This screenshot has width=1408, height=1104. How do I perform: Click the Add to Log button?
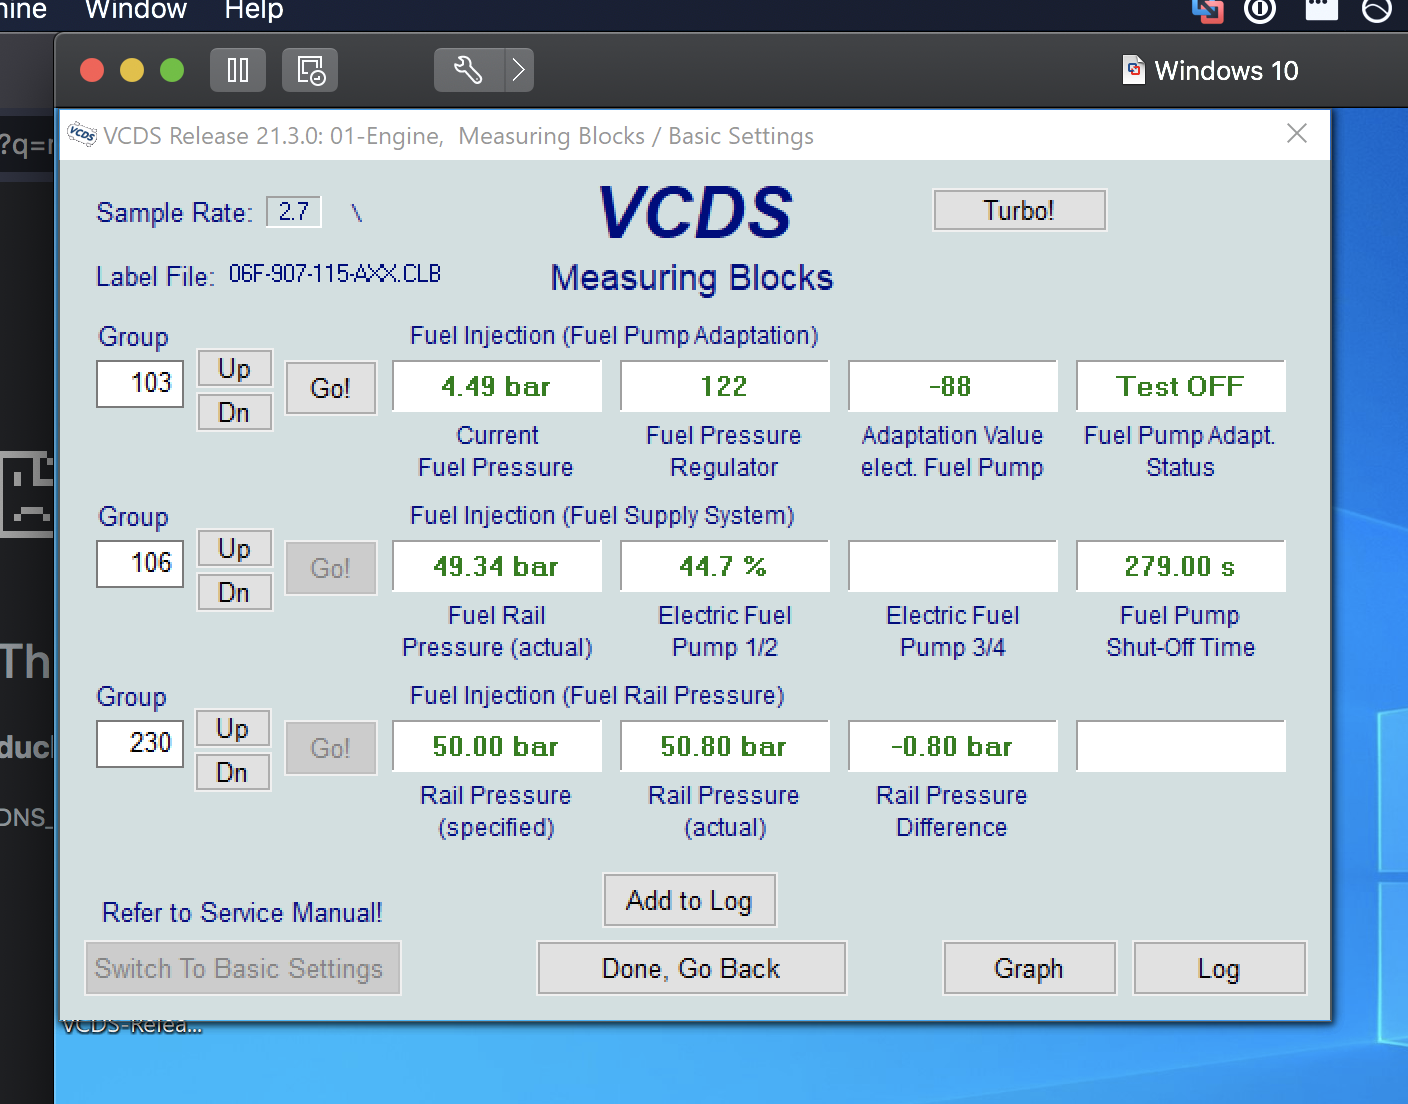689,900
